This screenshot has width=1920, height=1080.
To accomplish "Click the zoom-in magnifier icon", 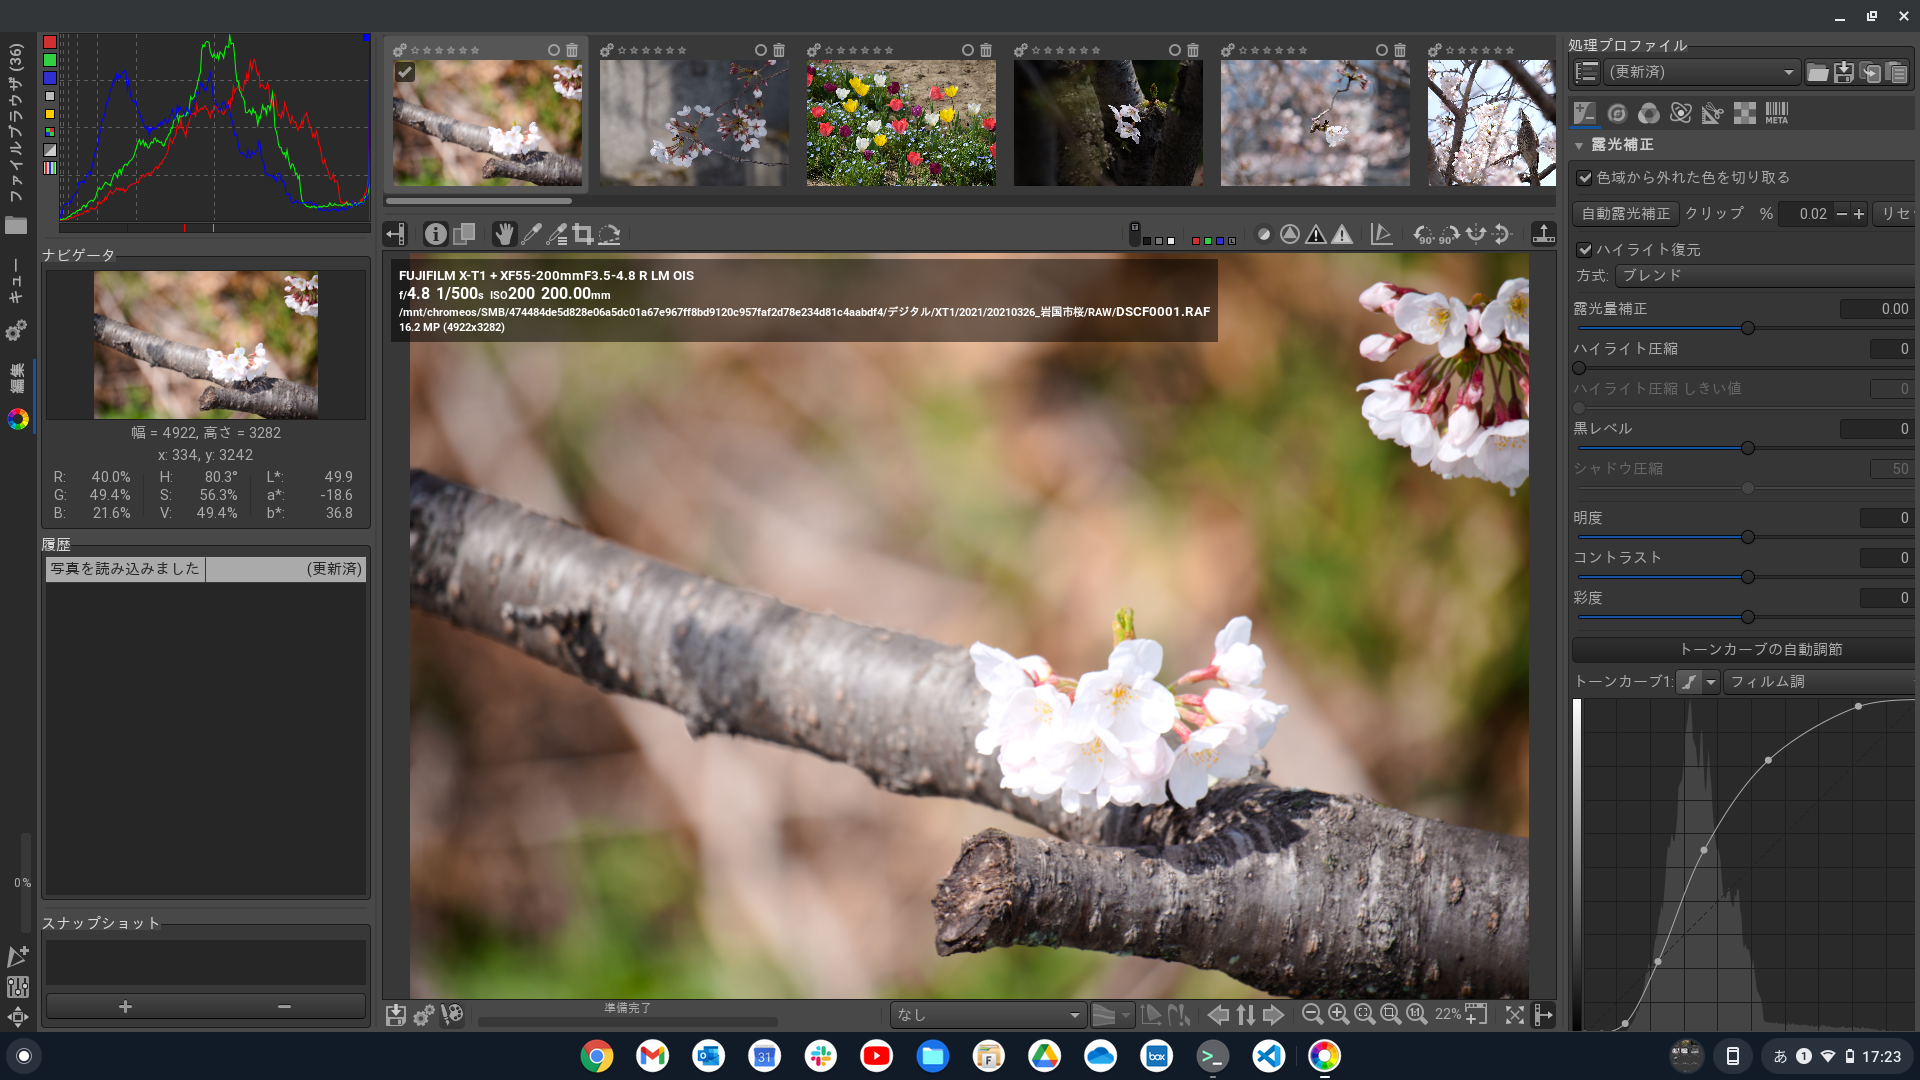I will pyautogui.click(x=1338, y=1014).
